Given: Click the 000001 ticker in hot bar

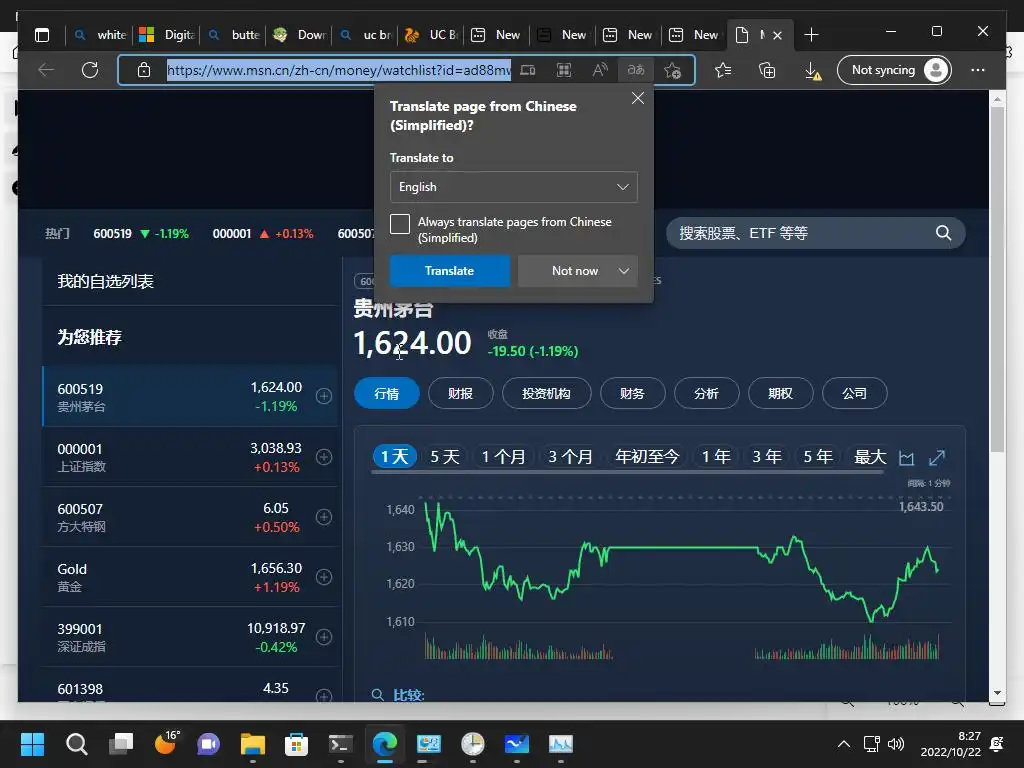Looking at the screenshot, I should click(x=232, y=233).
